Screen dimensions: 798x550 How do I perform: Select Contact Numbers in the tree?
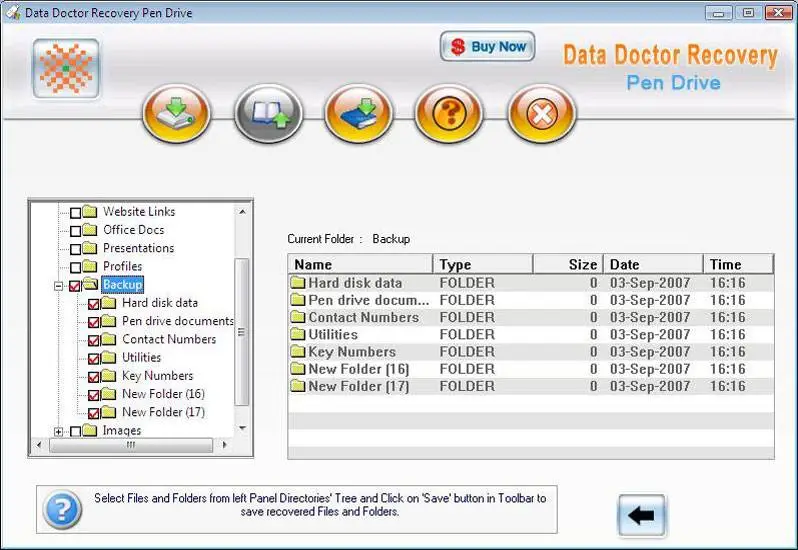169,339
